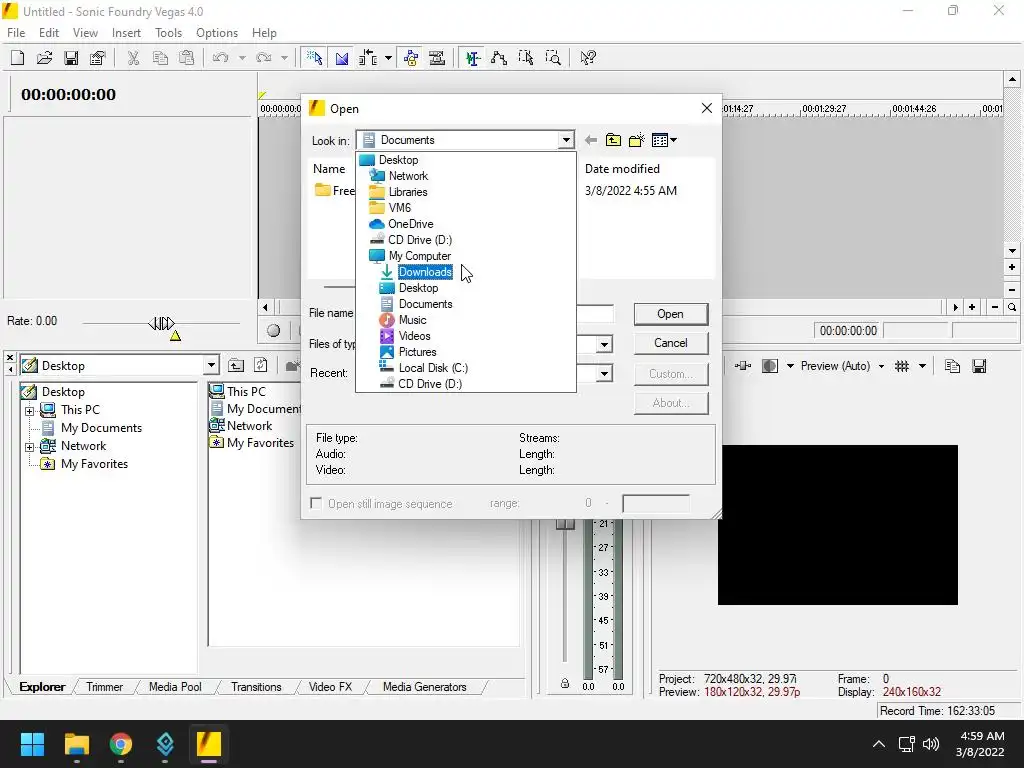1024x768 pixels.
Task: Click the Copy icon in the main toolbar
Action: 160,58
